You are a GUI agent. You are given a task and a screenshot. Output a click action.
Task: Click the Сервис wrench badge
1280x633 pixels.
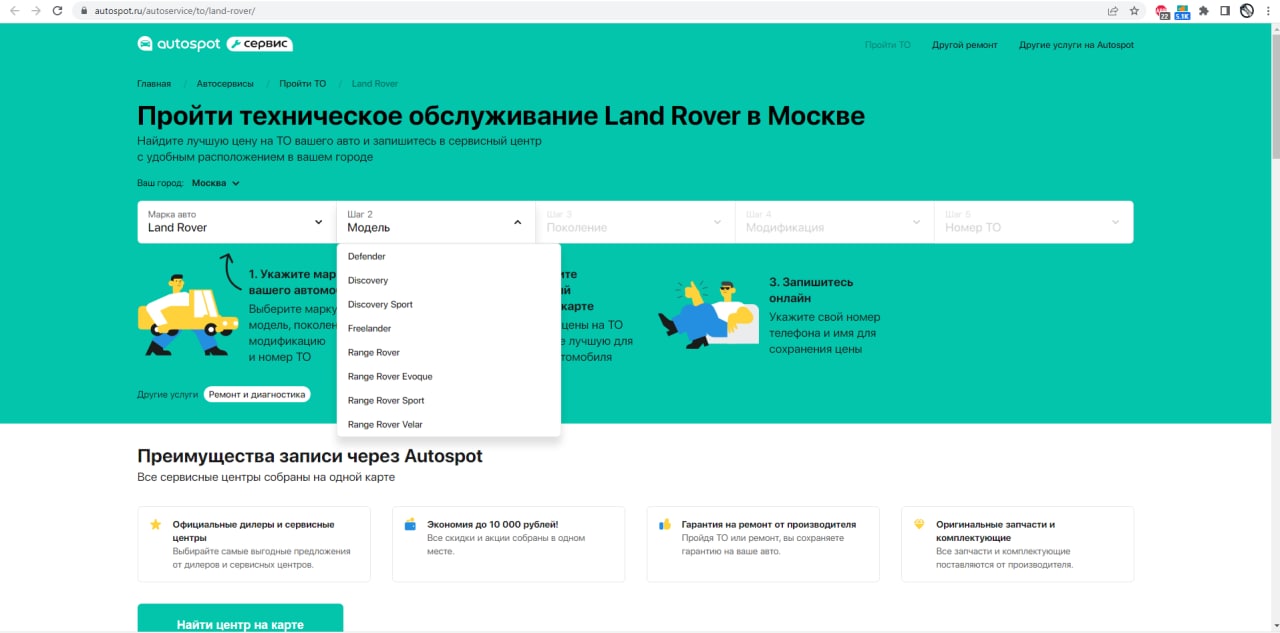pos(260,44)
